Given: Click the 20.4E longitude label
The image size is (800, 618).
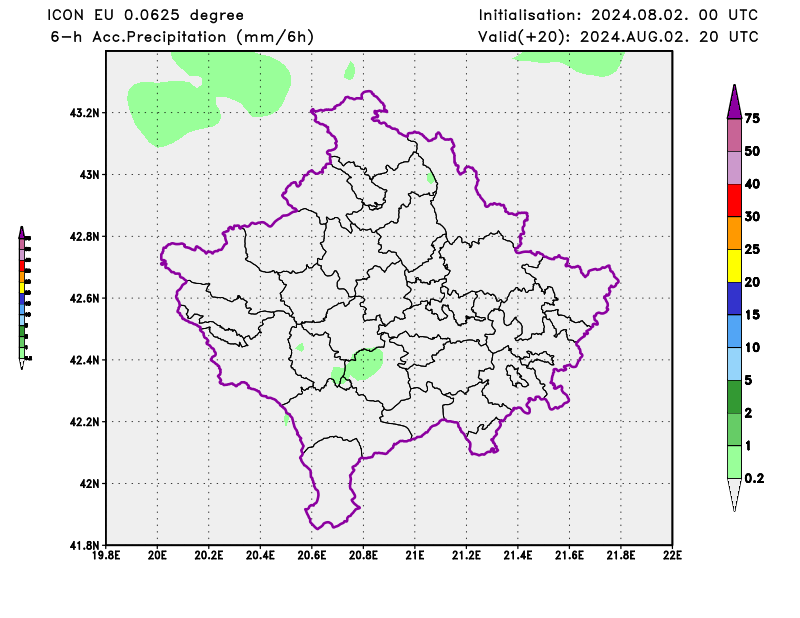Looking at the screenshot, I should [x=260, y=555].
